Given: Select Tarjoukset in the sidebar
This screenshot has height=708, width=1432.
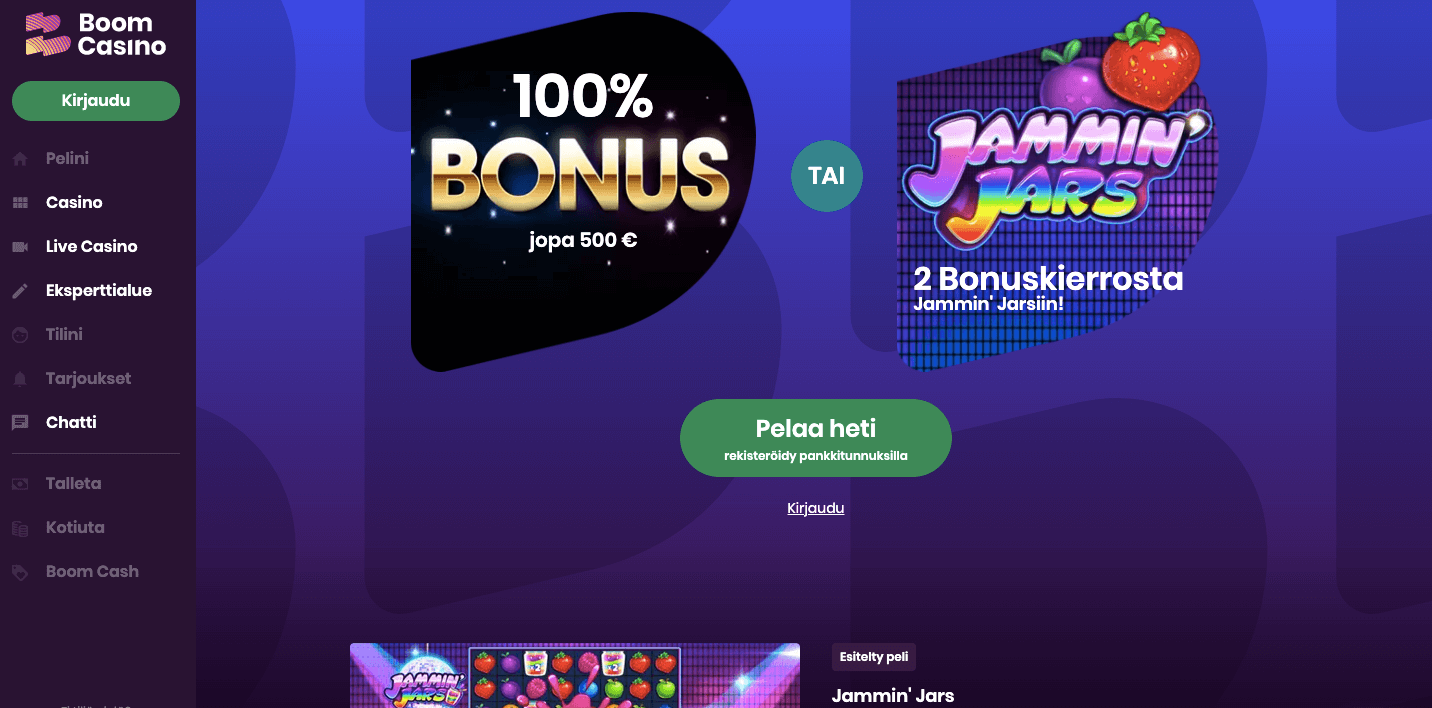Looking at the screenshot, I should coord(88,378).
